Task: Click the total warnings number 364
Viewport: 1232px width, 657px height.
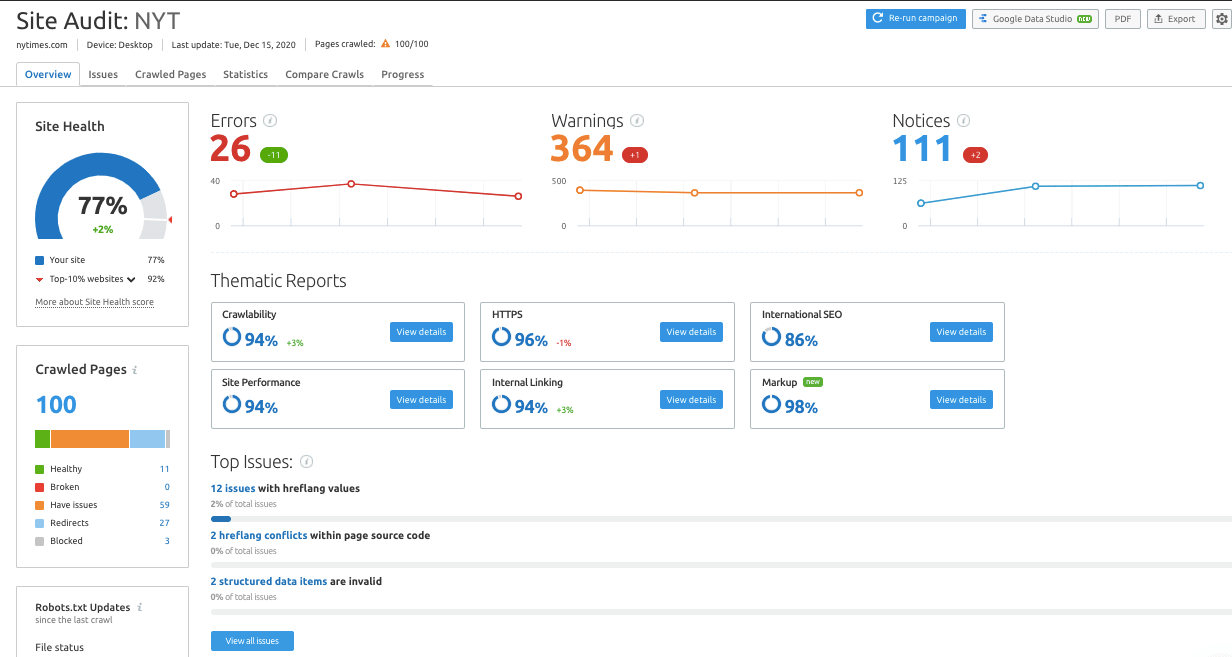Action: [x=582, y=149]
